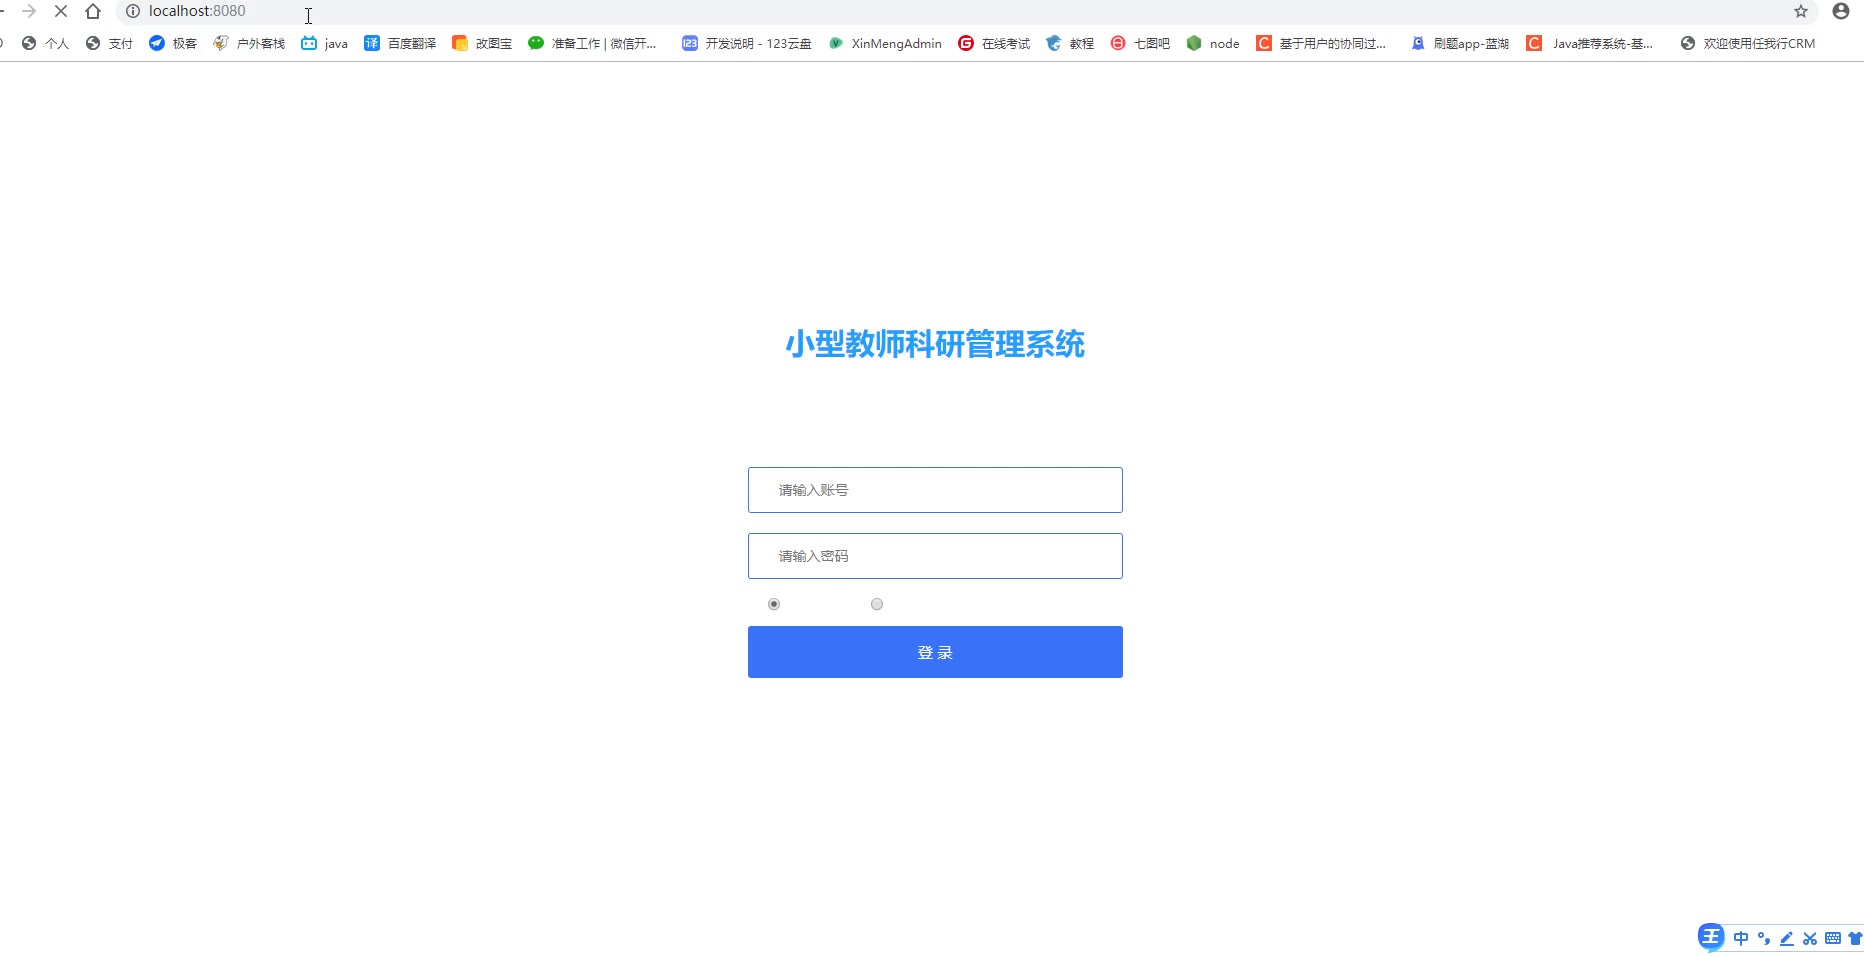Focus the 请输入密码 password field
The width and height of the screenshot is (1864, 956).
pyautogui.click(x=935, y=556)
